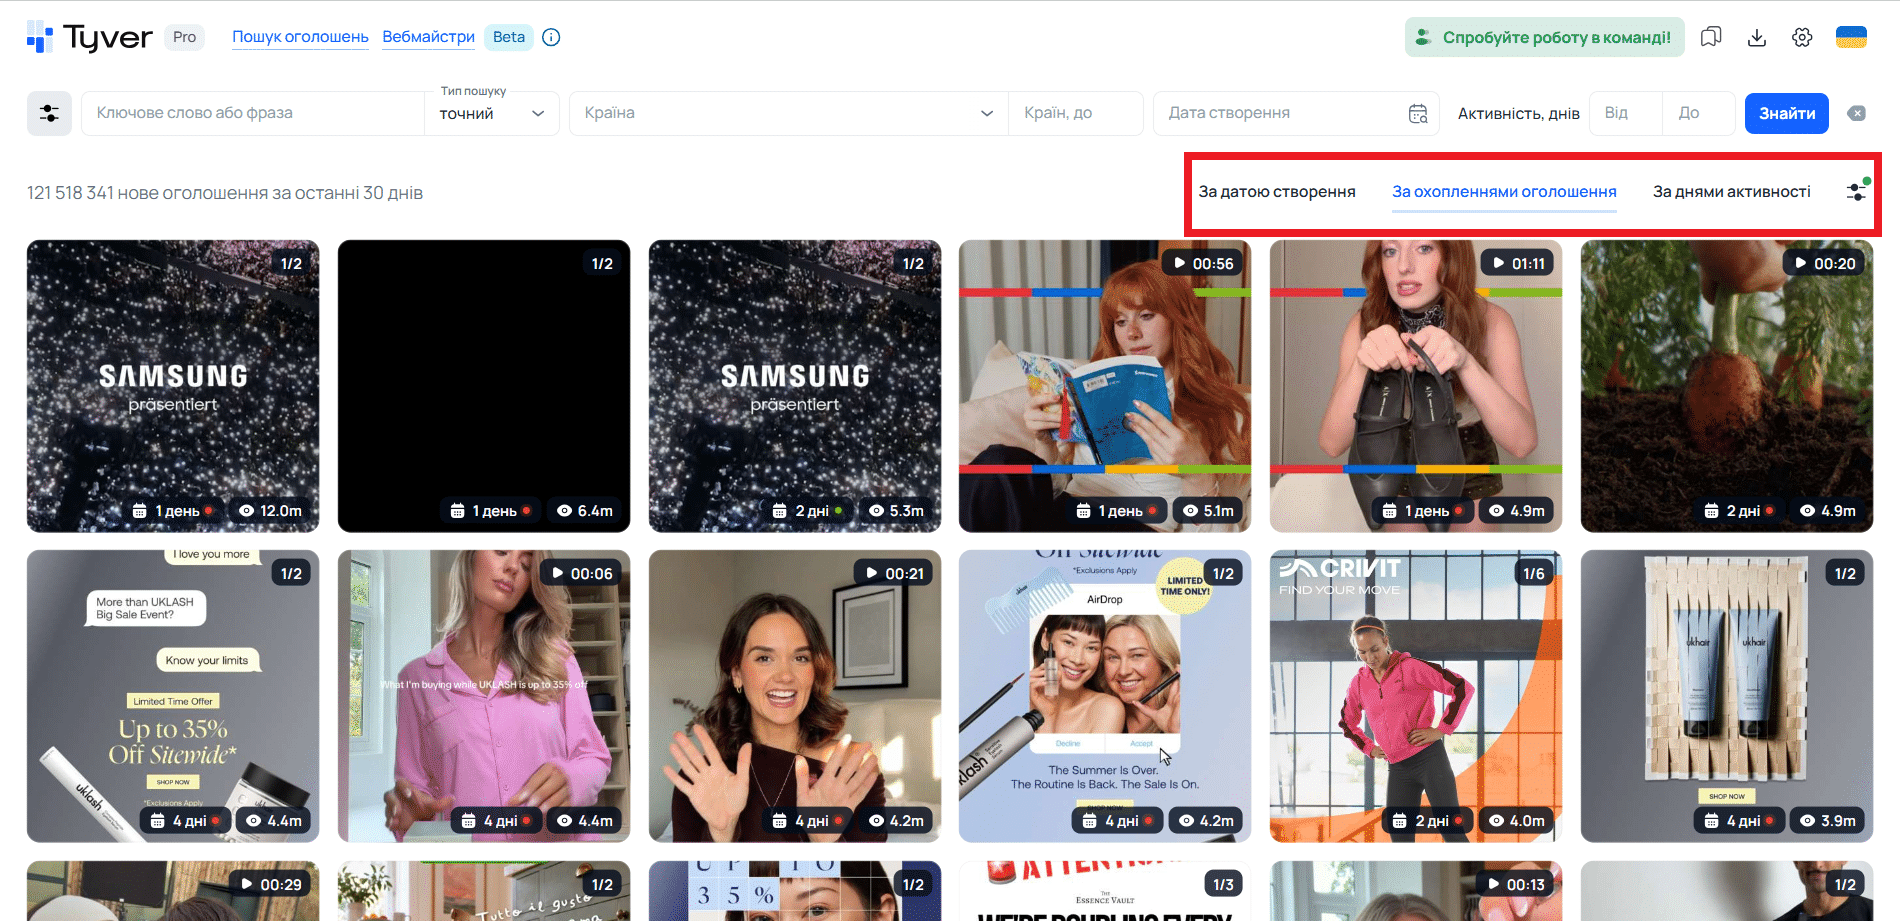Open the all-black ad thumbnail with 6.4m views
1900x921 pixels.
click(484, 386)
